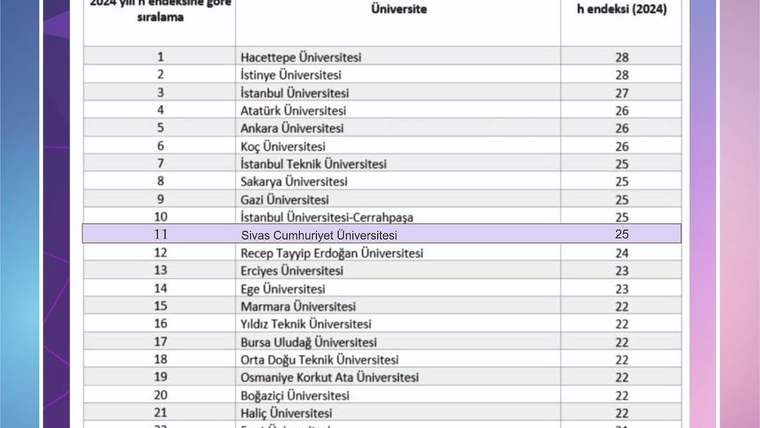Select h-index 23 in Ege Üniversitesi row
760x428 pixels.
coord(622,289)
